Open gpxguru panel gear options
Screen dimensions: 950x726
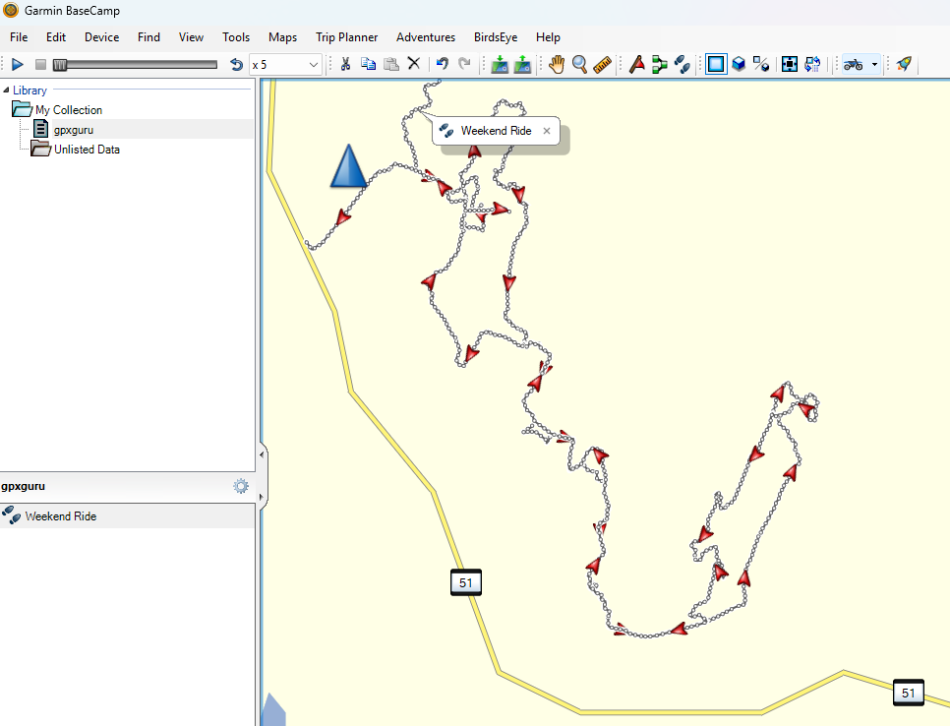[x=241, y=486]
